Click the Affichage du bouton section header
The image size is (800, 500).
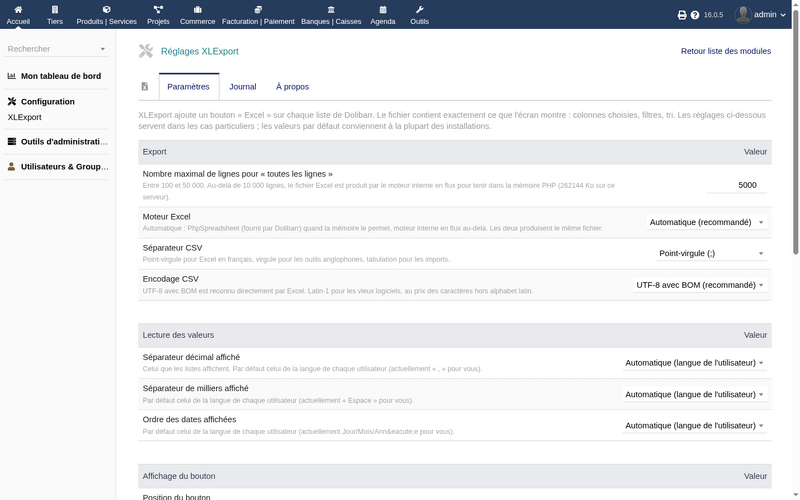(x=455, y=476)
